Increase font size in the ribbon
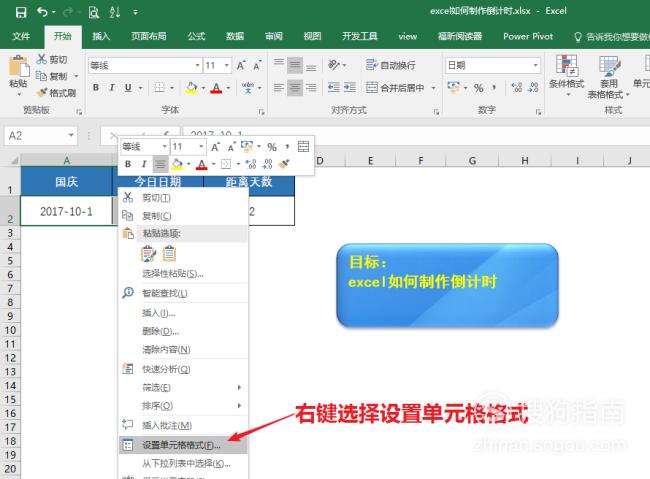Image resolution: width=650 pixels, height=479 pixels. [240, 65]
